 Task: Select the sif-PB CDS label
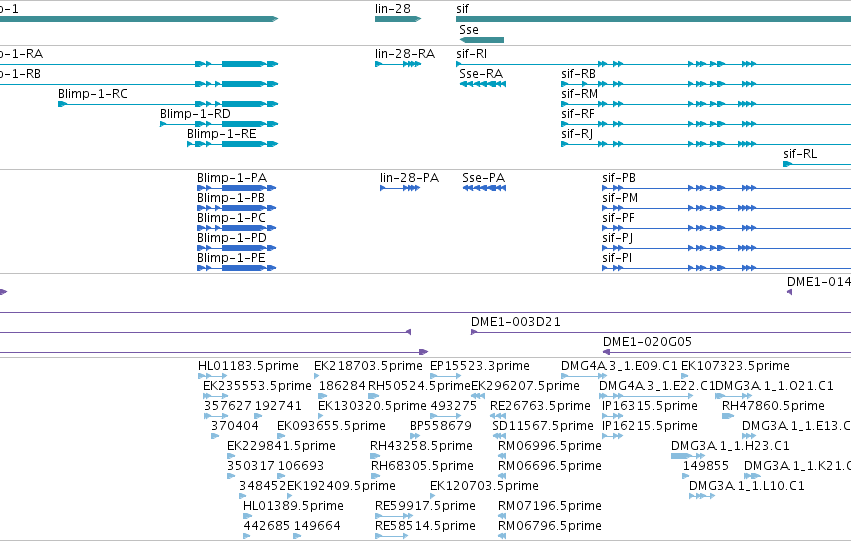point(619,178)
